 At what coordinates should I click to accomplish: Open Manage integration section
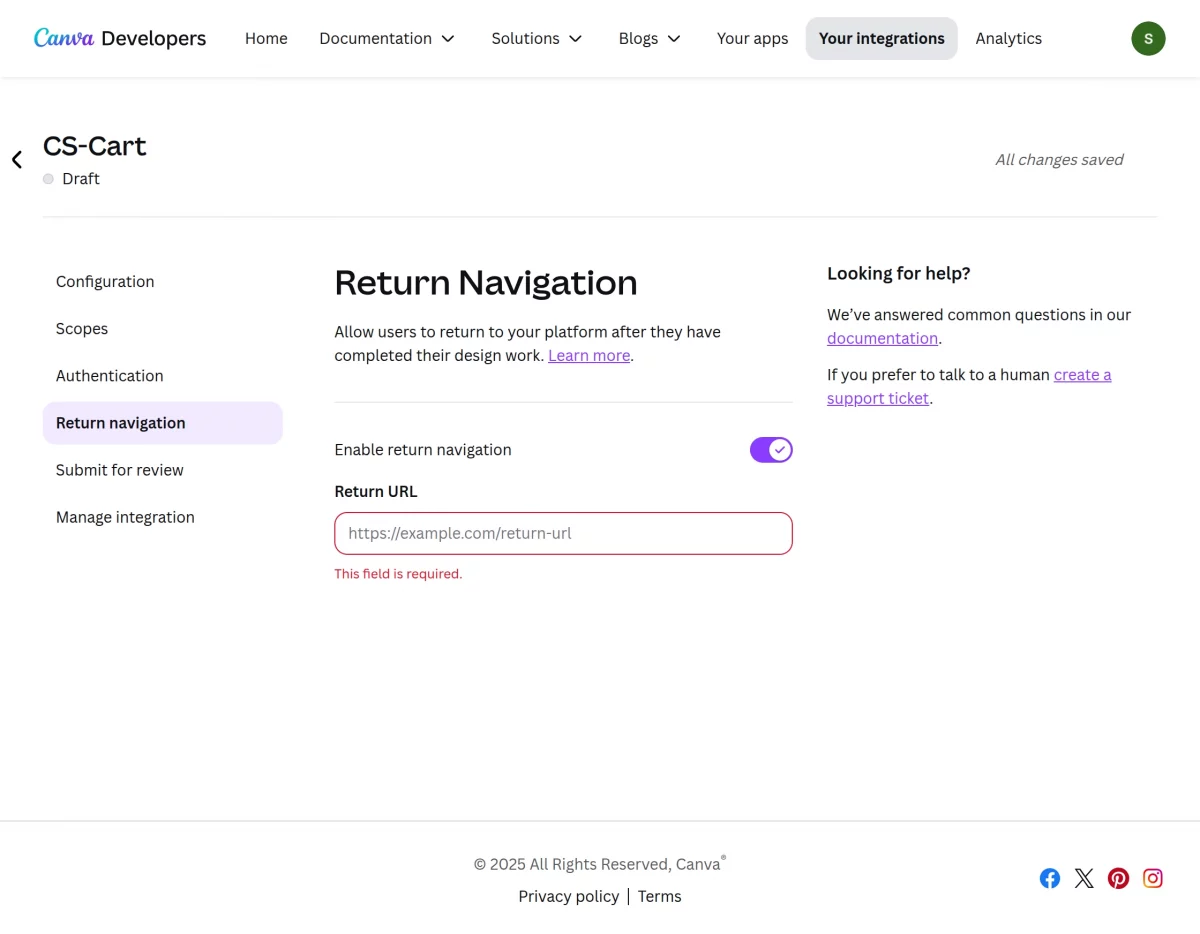163,517
